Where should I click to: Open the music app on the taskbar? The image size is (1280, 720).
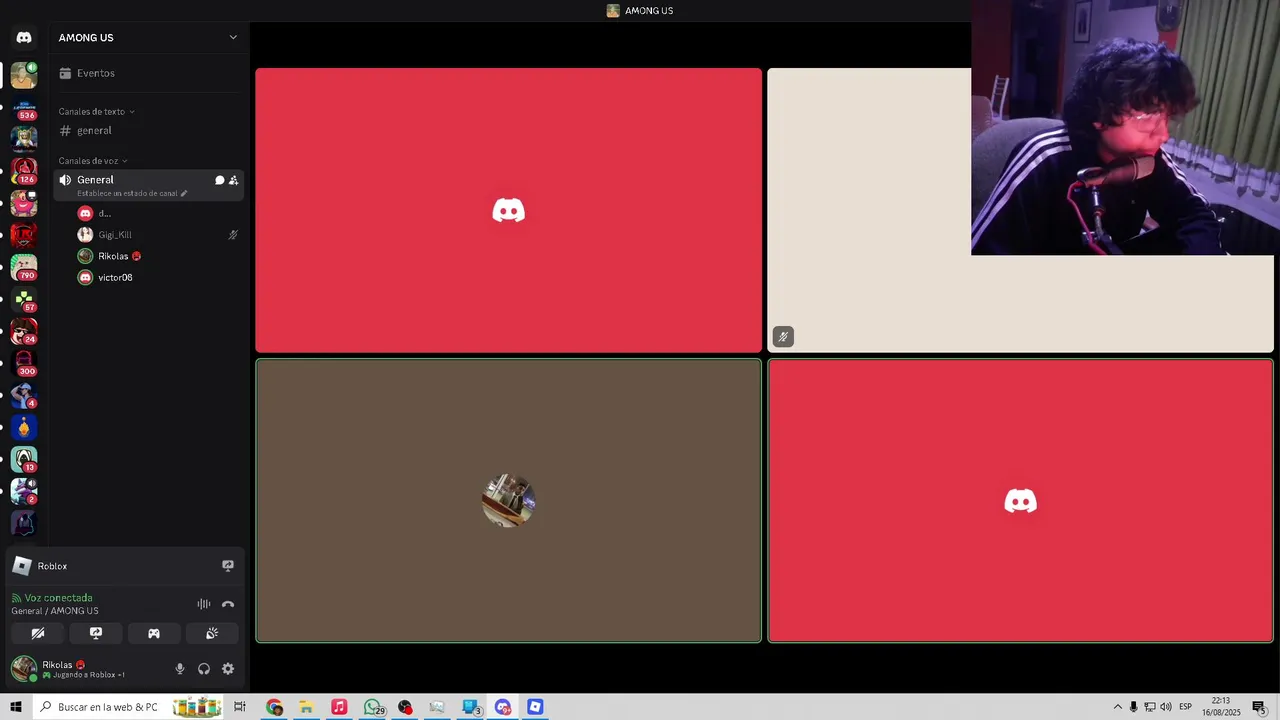(x=339, y=707)
